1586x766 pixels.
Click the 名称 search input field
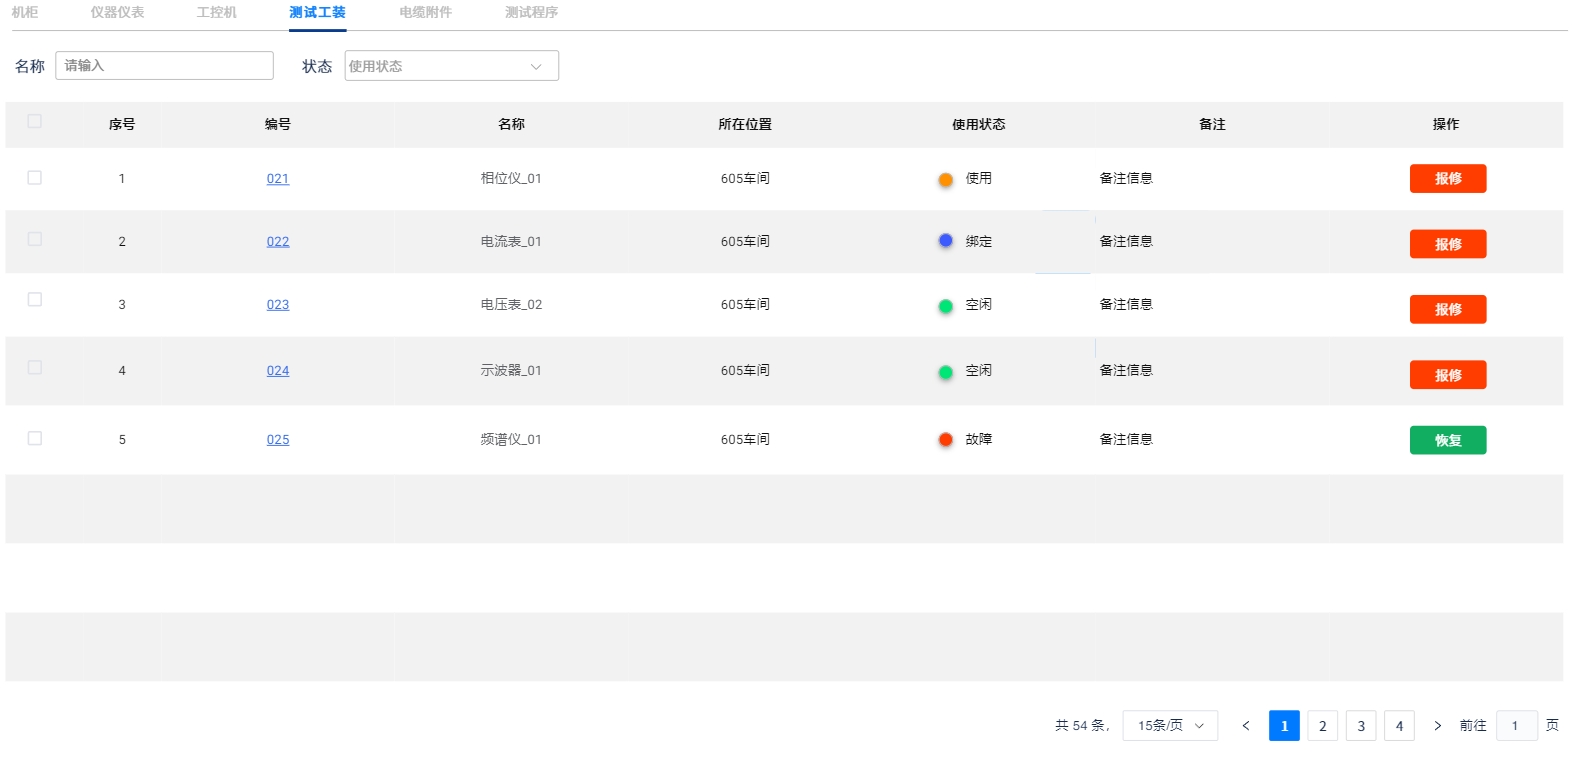[165, 66]
